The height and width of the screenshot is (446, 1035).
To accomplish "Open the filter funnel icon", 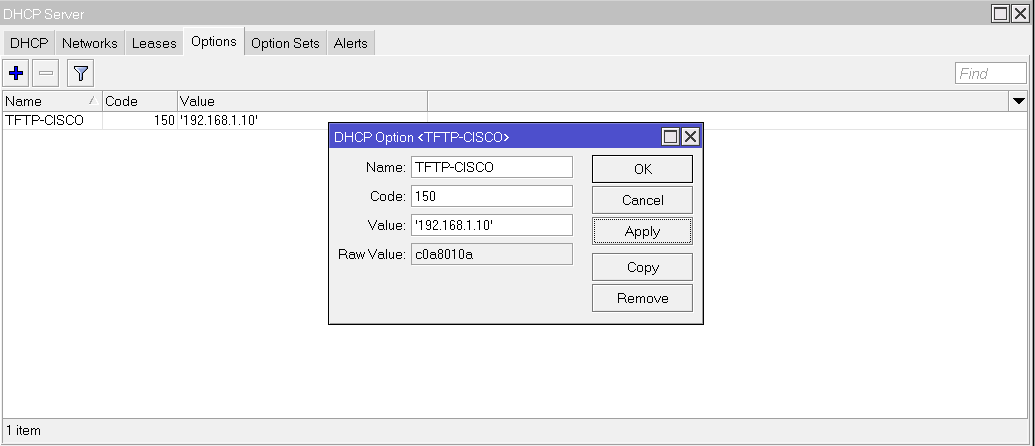I will (80, 73).
